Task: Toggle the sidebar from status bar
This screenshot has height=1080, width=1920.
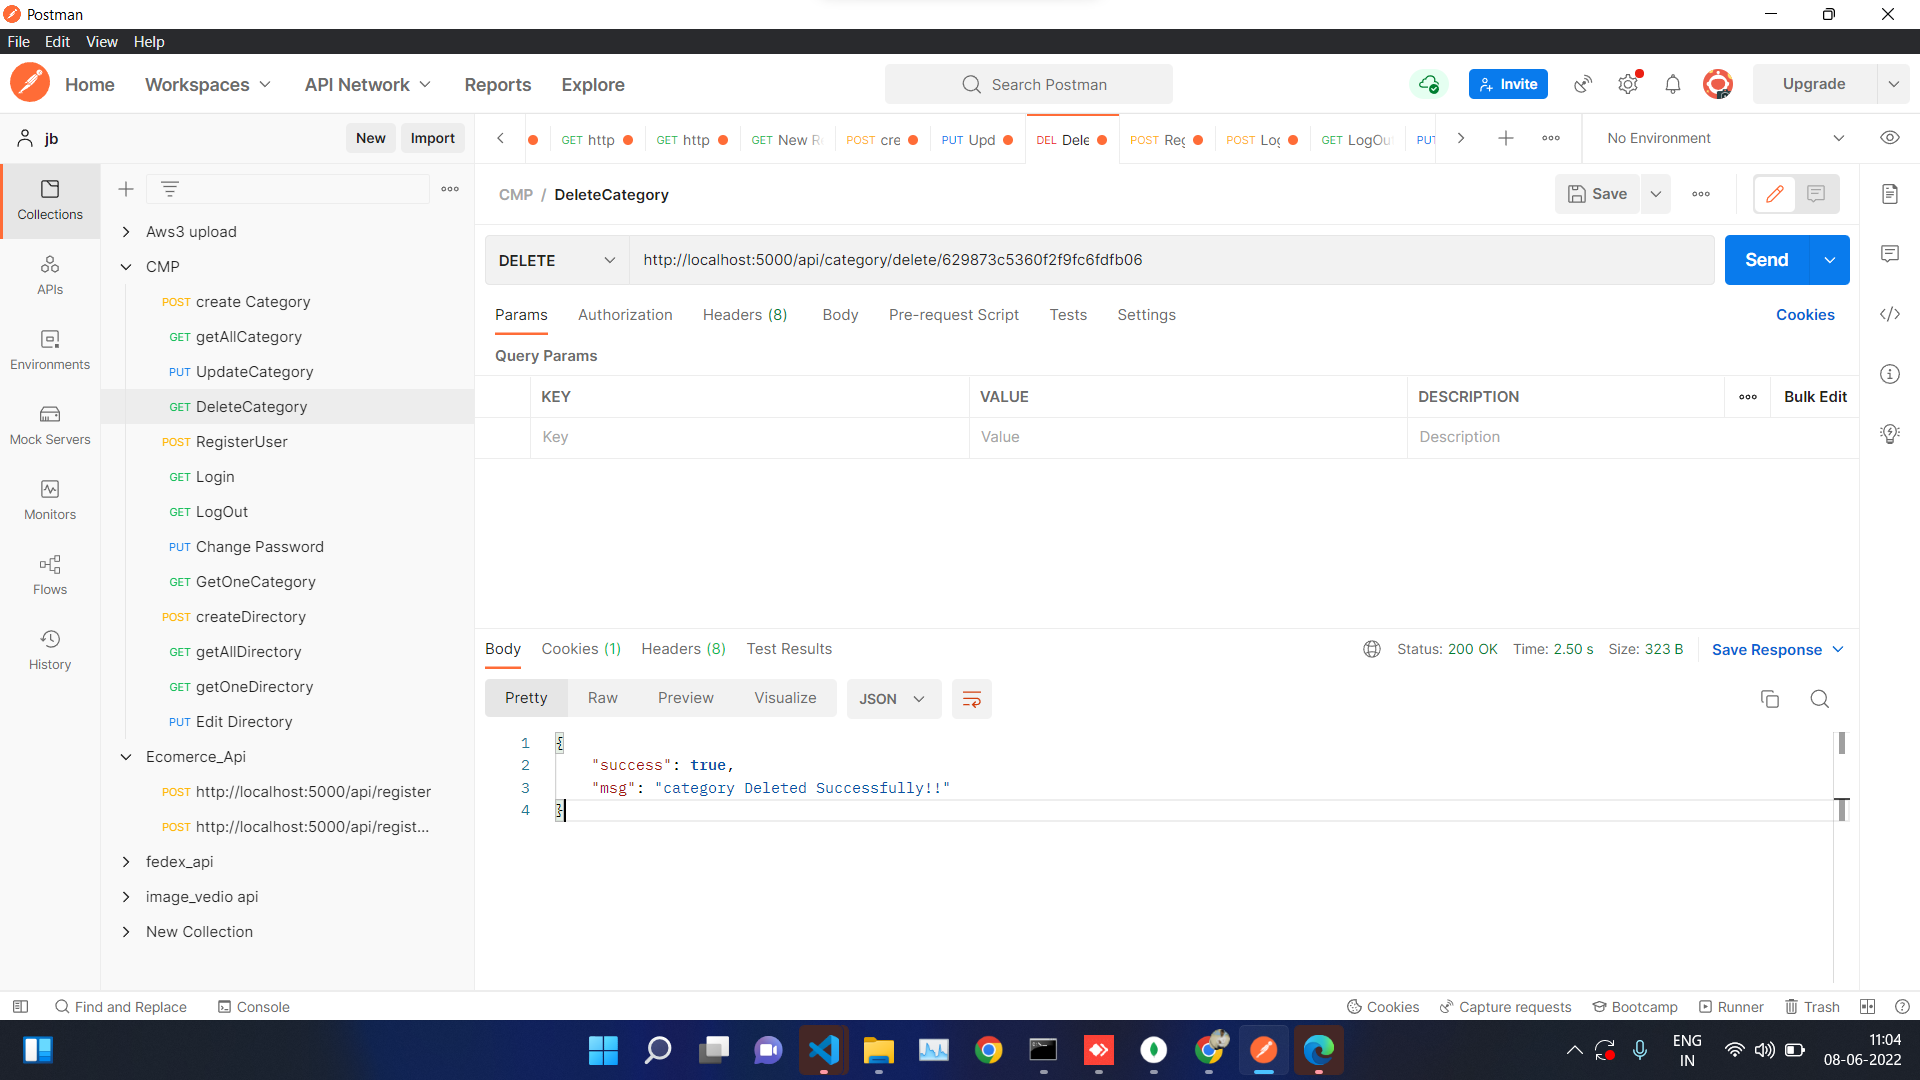Action: (x=20, y=1007)
